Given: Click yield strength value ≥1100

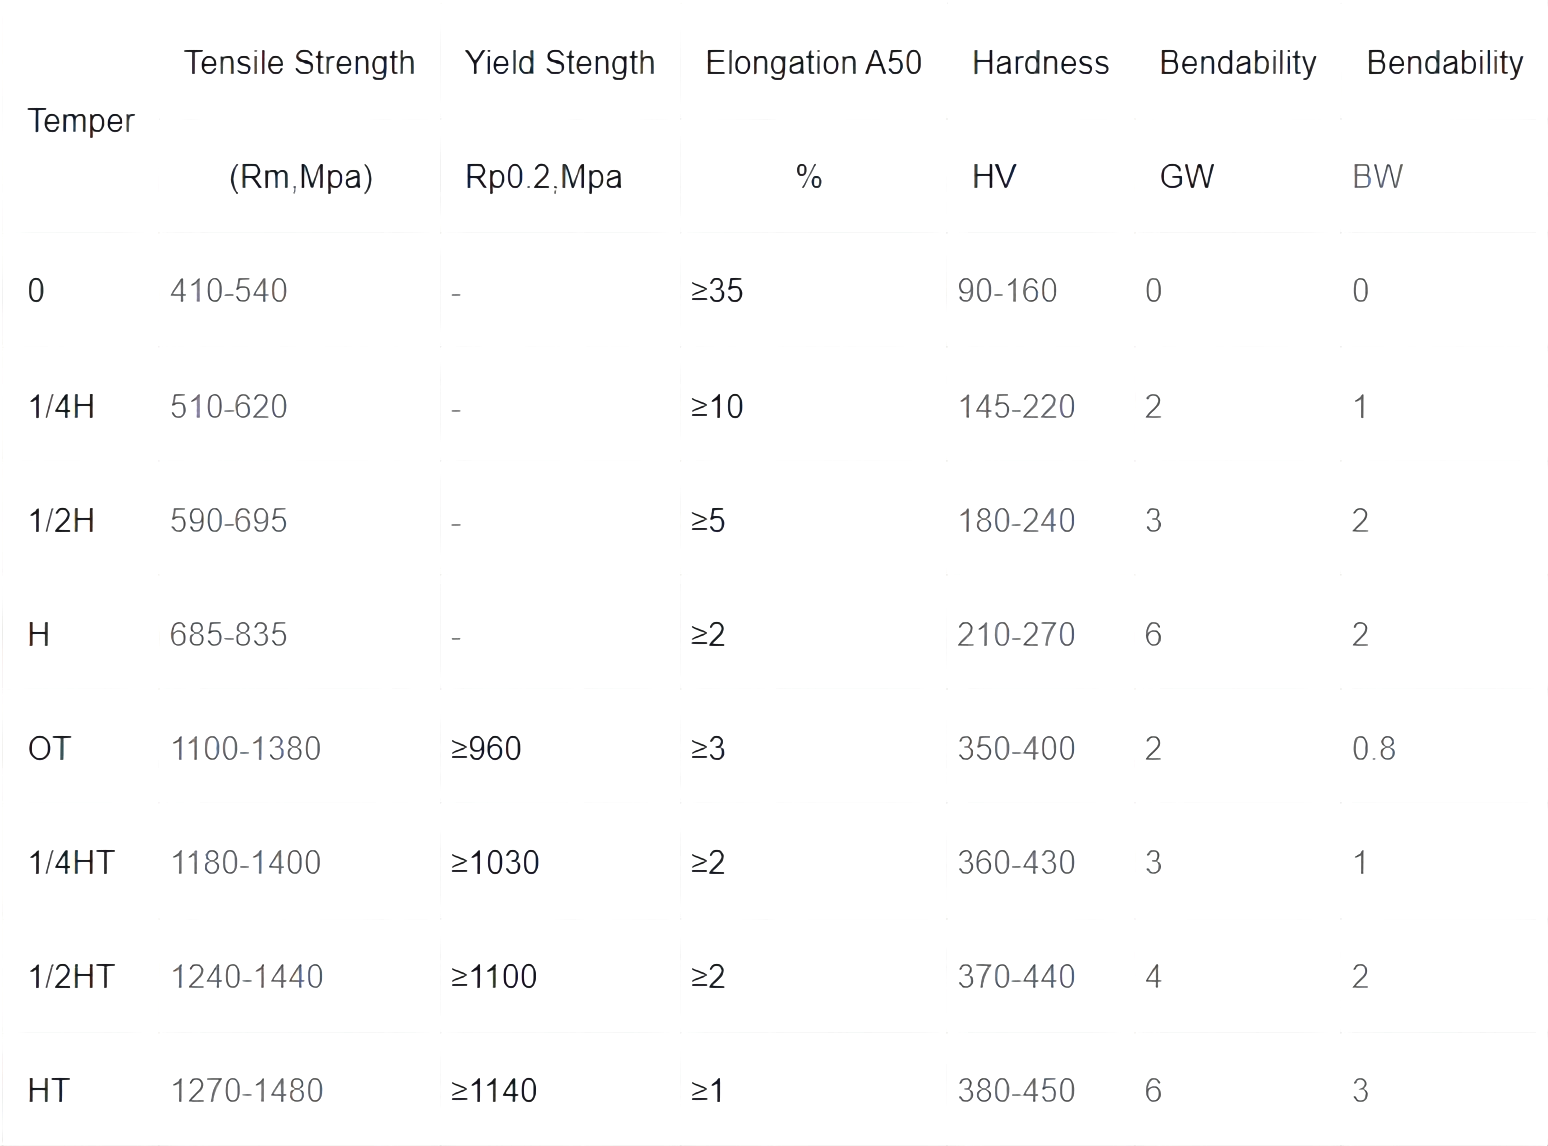Looking at the screenshot, I should tap(494, 977).
